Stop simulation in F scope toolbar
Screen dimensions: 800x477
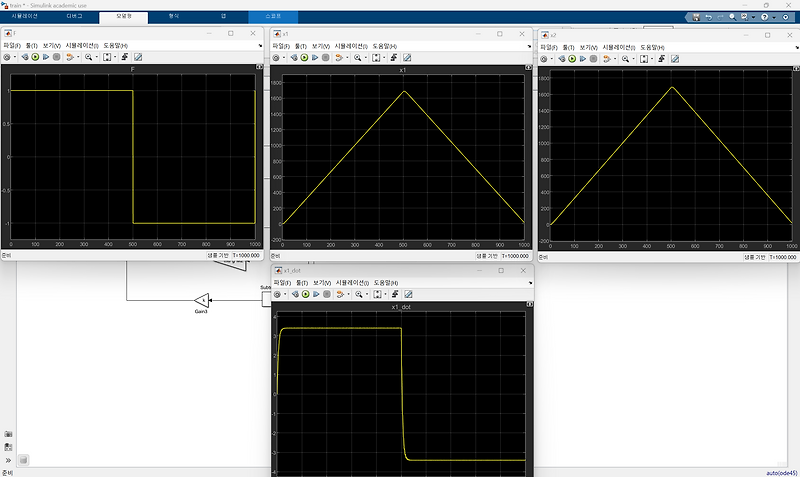(x=57, y=57)
